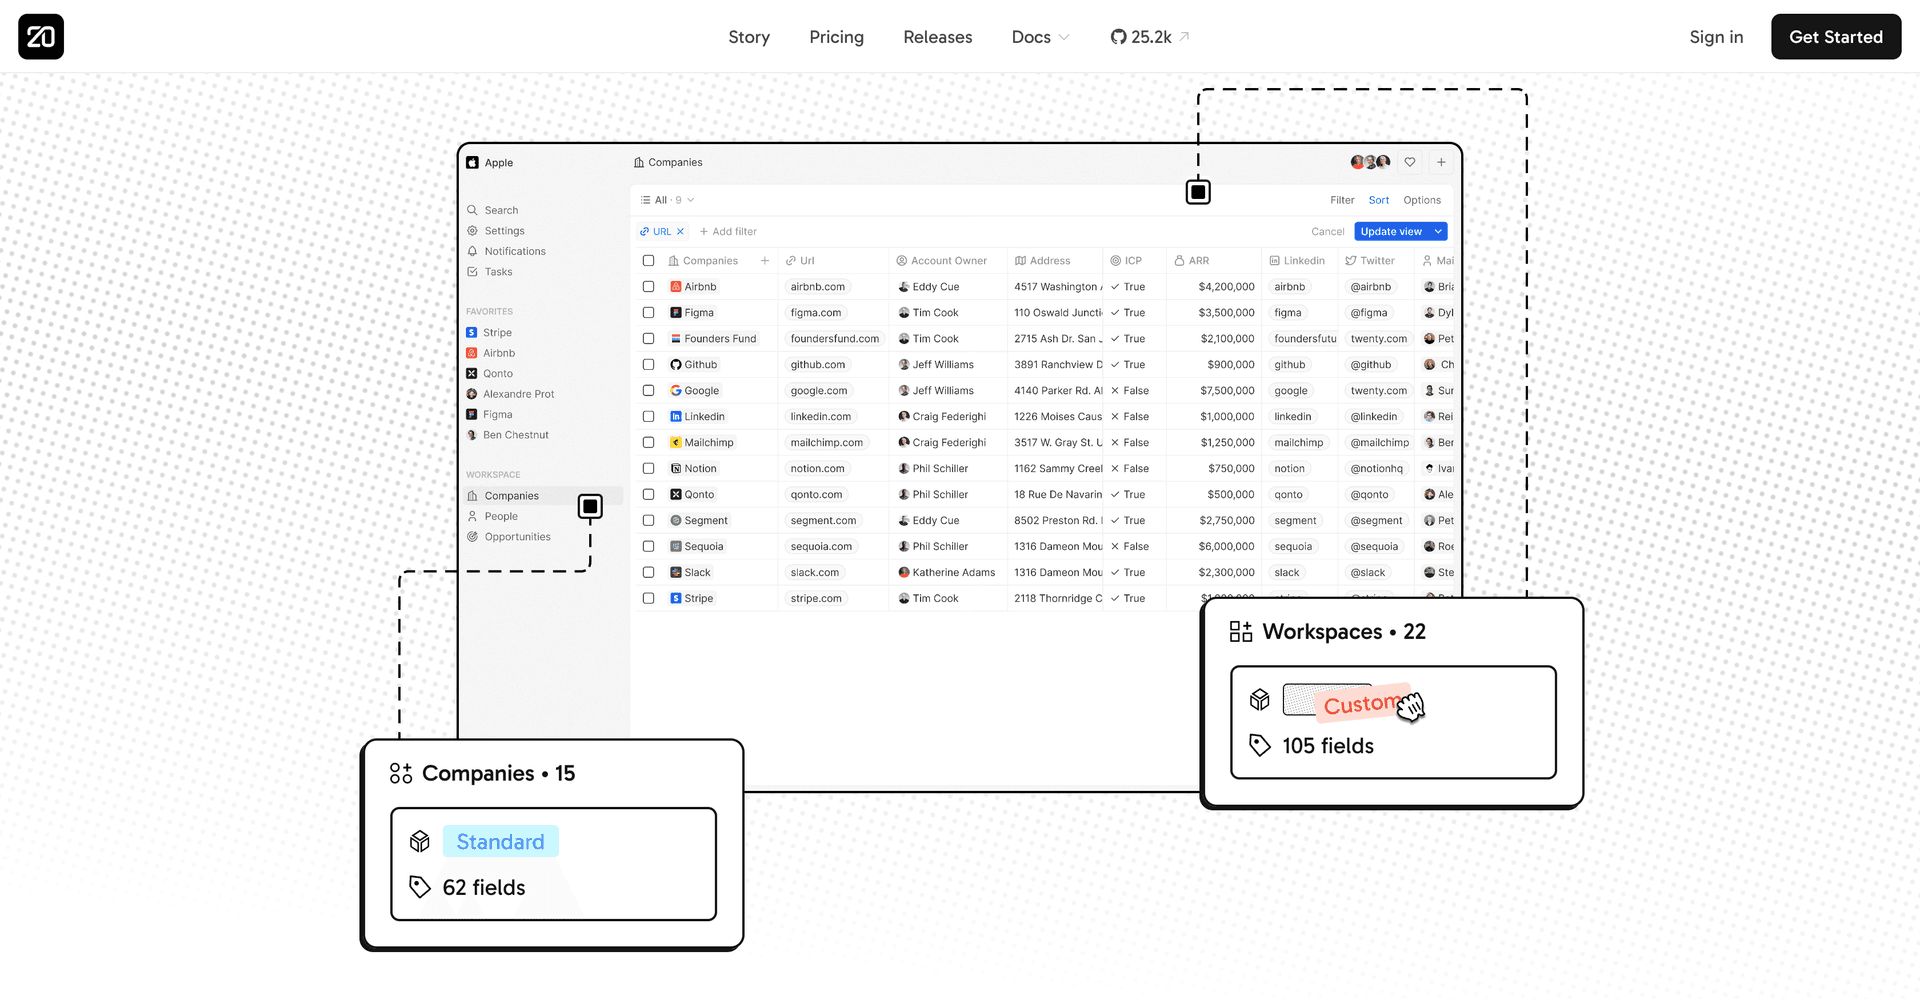
Task: Click the Ben Chestnut avatar in favorites
Action: pos(472,435)
